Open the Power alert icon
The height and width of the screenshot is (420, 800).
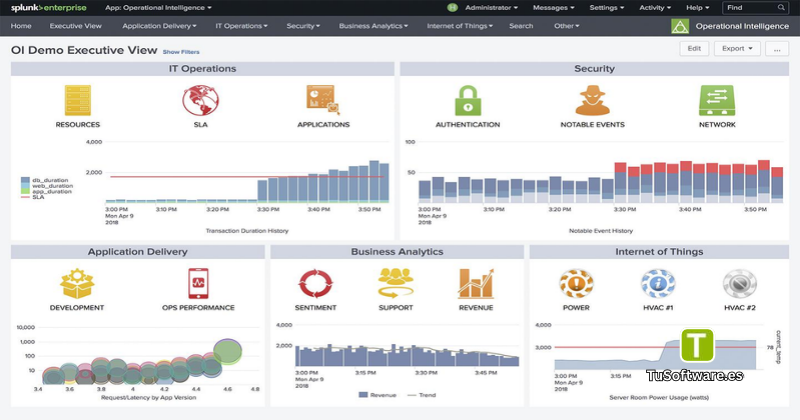pyautogui.click(x=576, y=283)
